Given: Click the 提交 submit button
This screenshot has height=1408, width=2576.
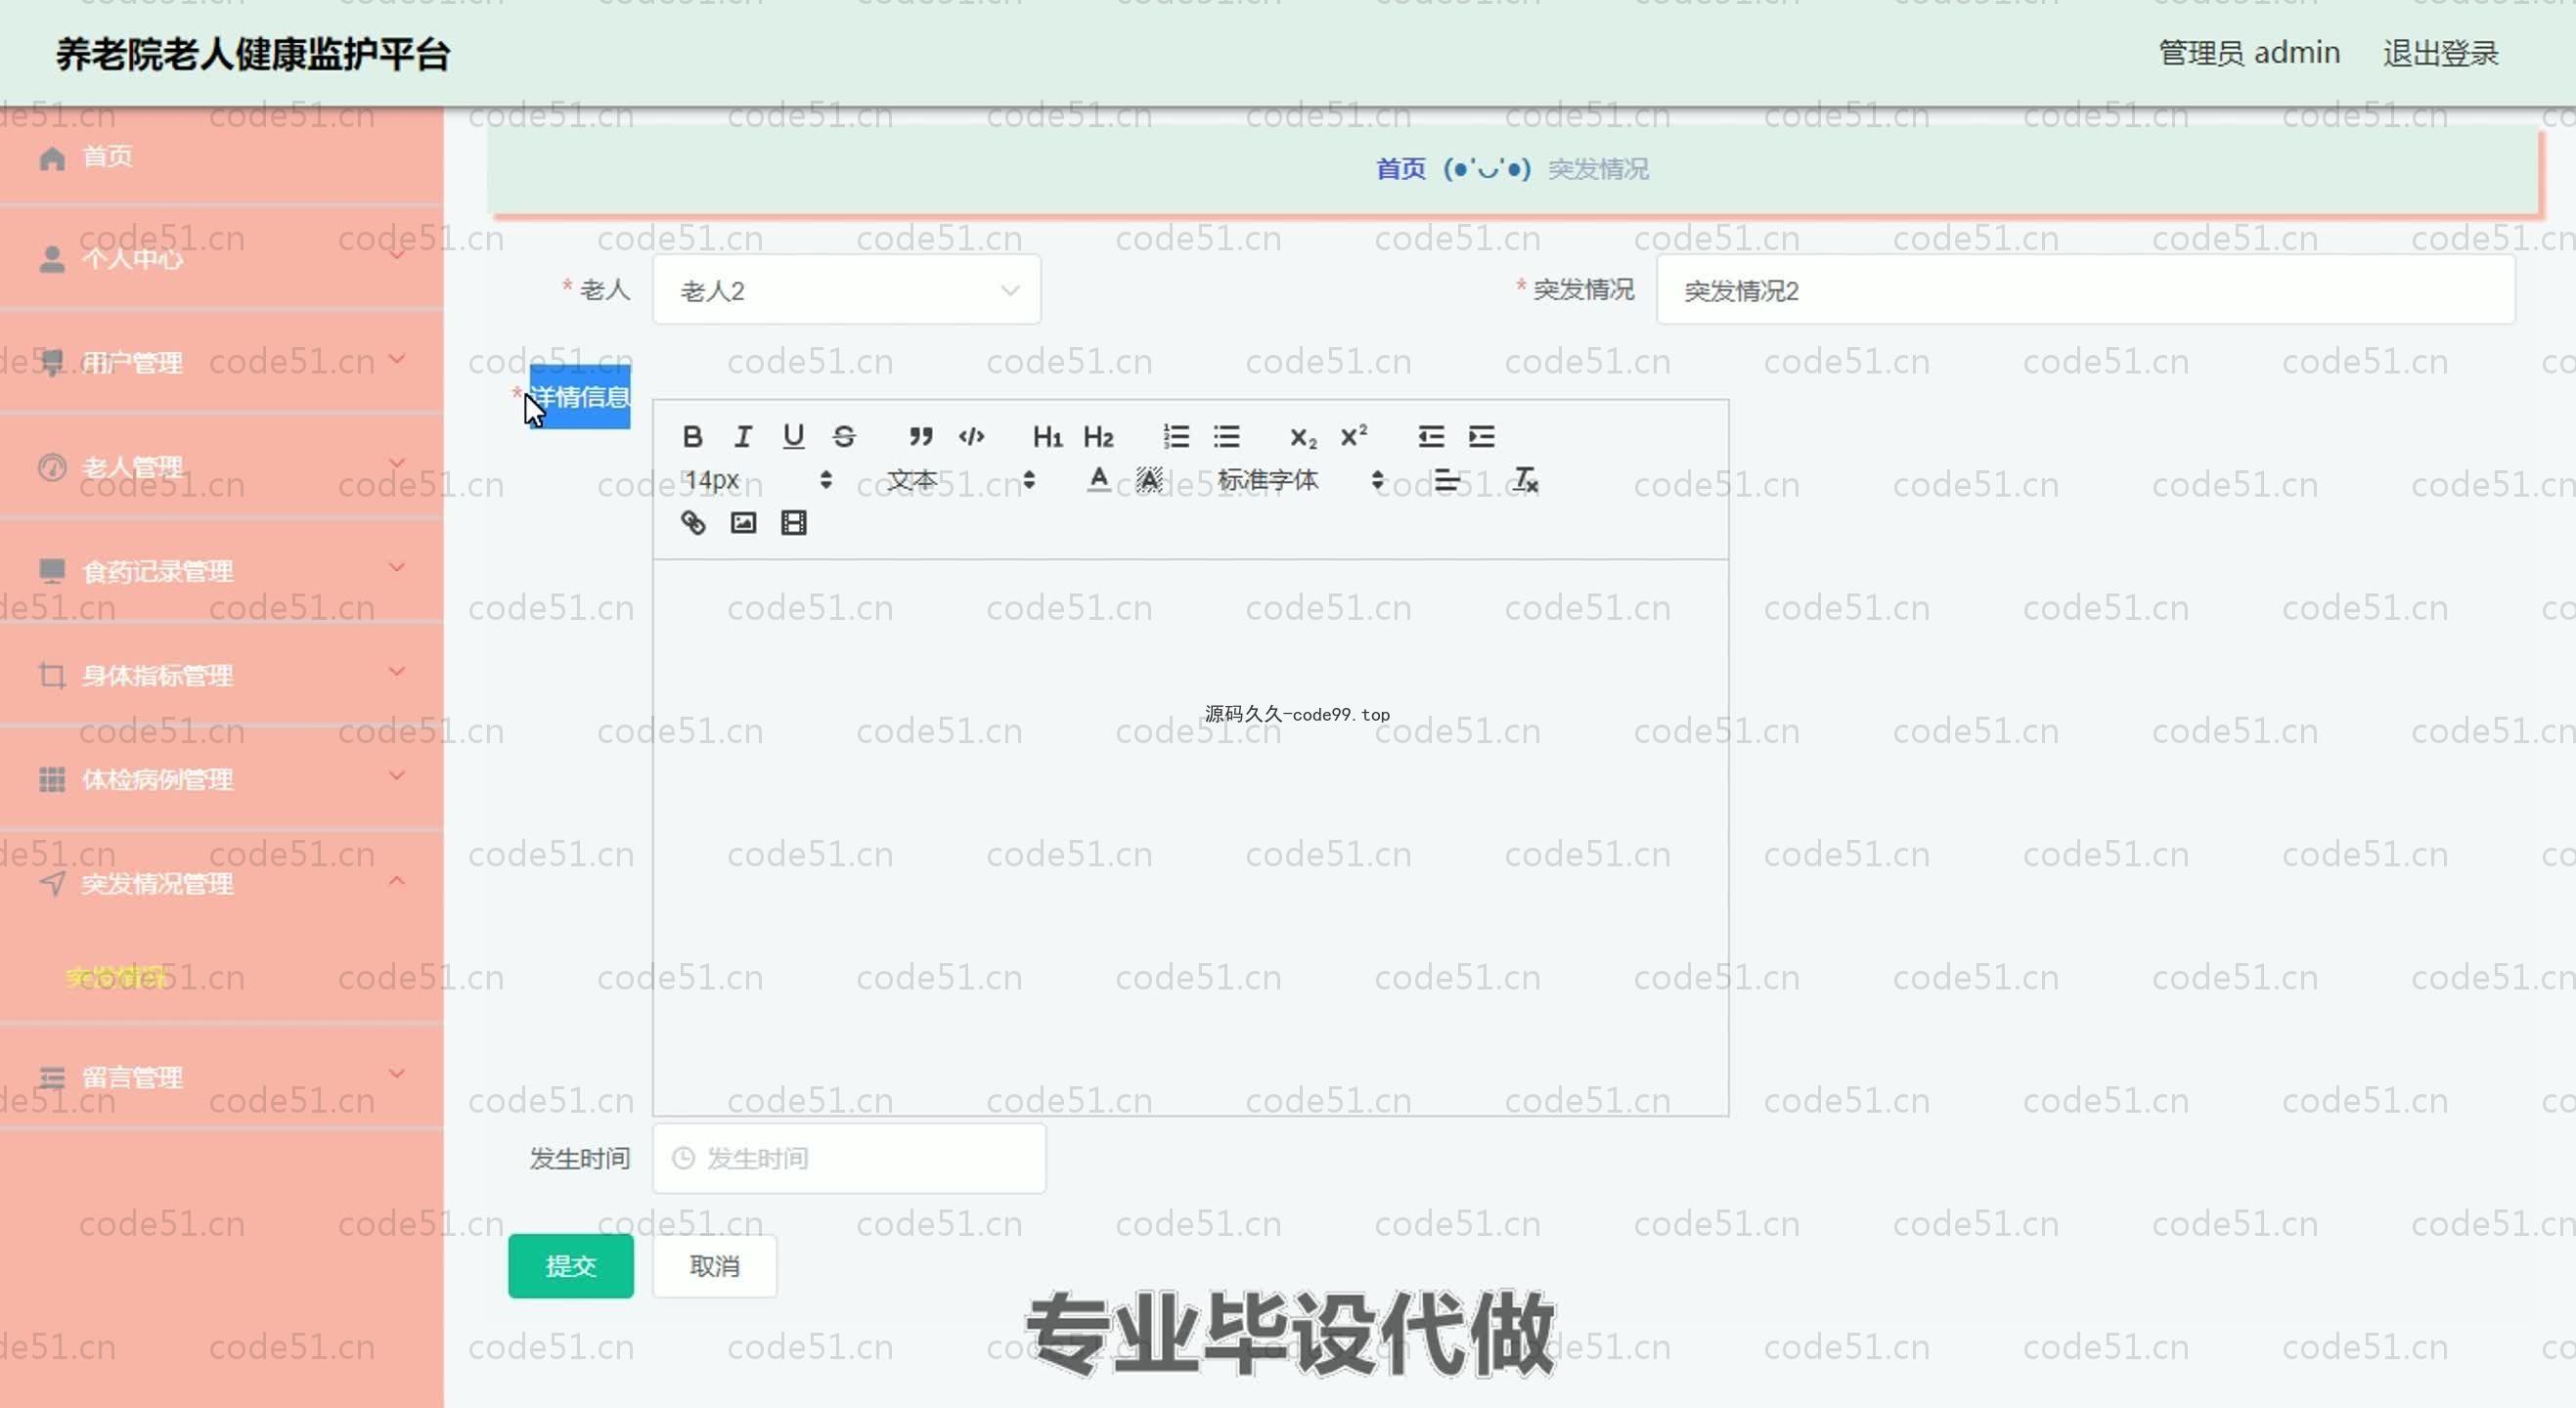Looking at the screenshot, I should click(x=570, y=1266).
